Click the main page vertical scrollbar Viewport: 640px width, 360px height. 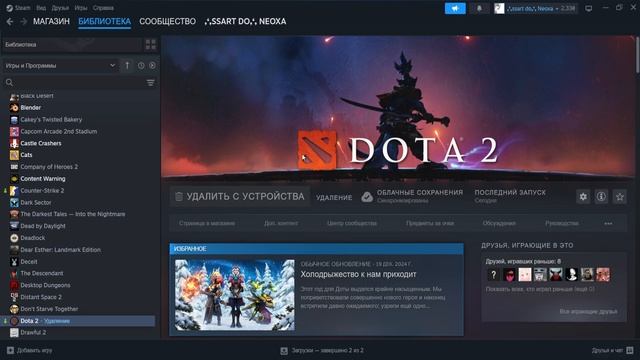tap(637, 55)
